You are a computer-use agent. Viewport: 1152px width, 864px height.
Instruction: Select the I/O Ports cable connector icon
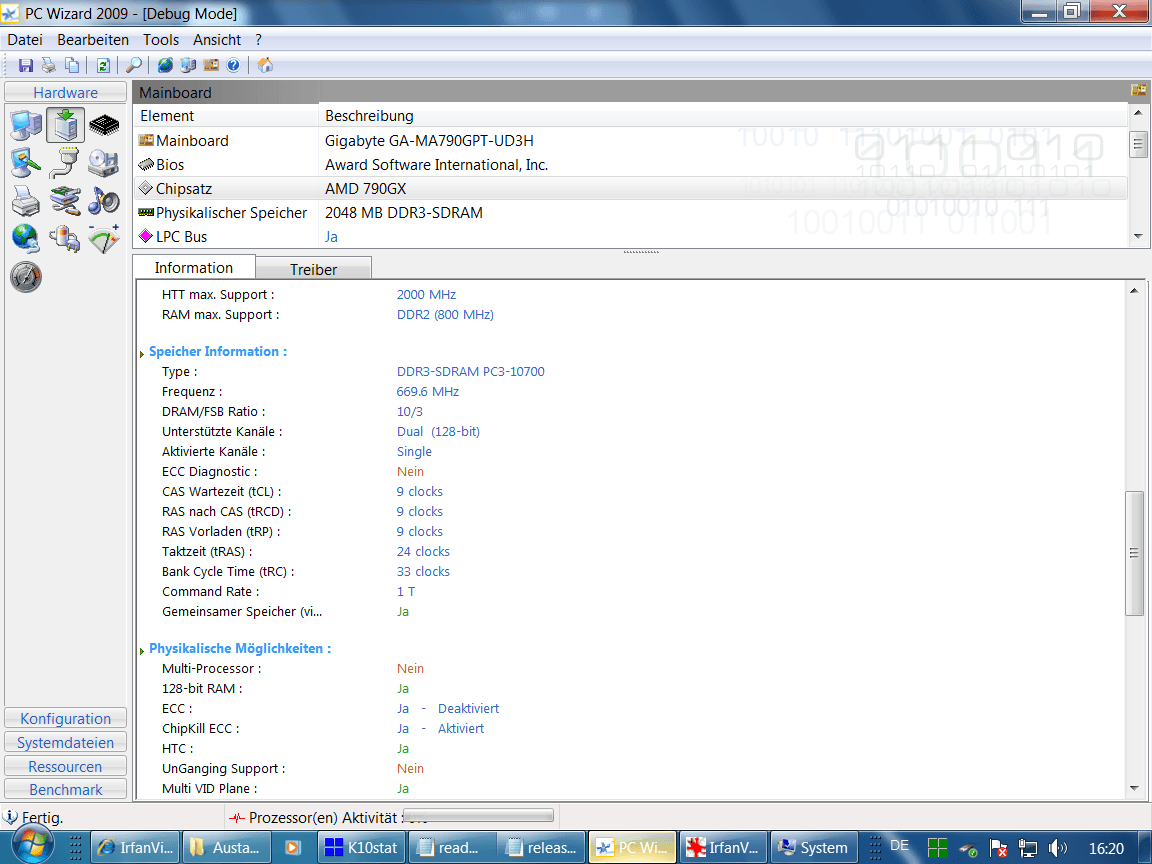[x=65, y=163]
